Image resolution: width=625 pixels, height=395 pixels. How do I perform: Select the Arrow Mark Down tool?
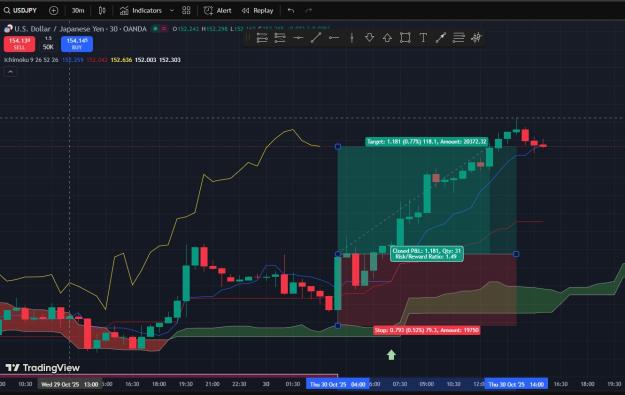pos(369,38)
